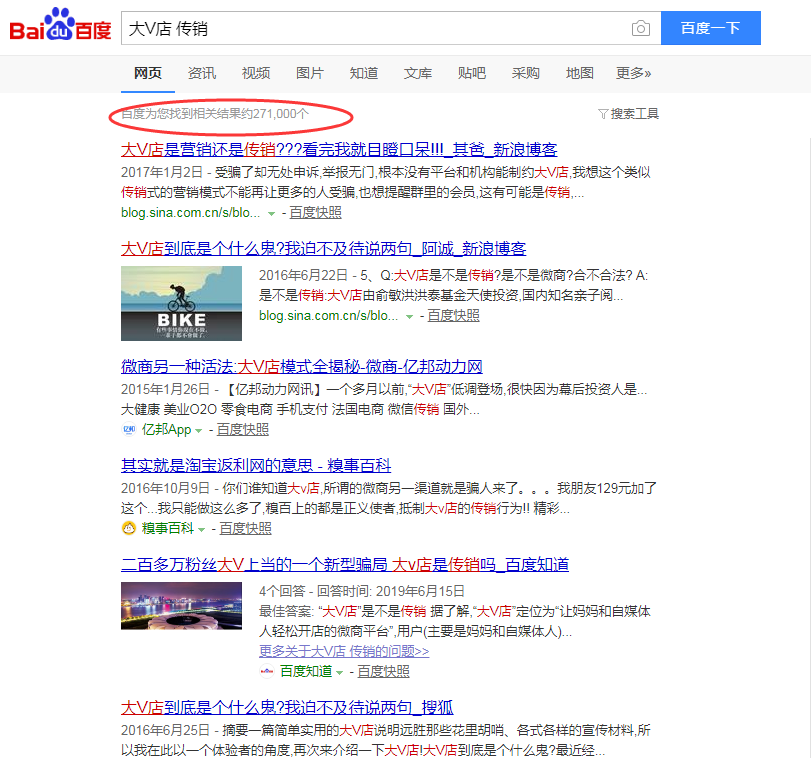Image resolution: width=811 pixels, height=758 pixels.
Task: Open the 图片 tab
Action: click(x=310, y=73)
